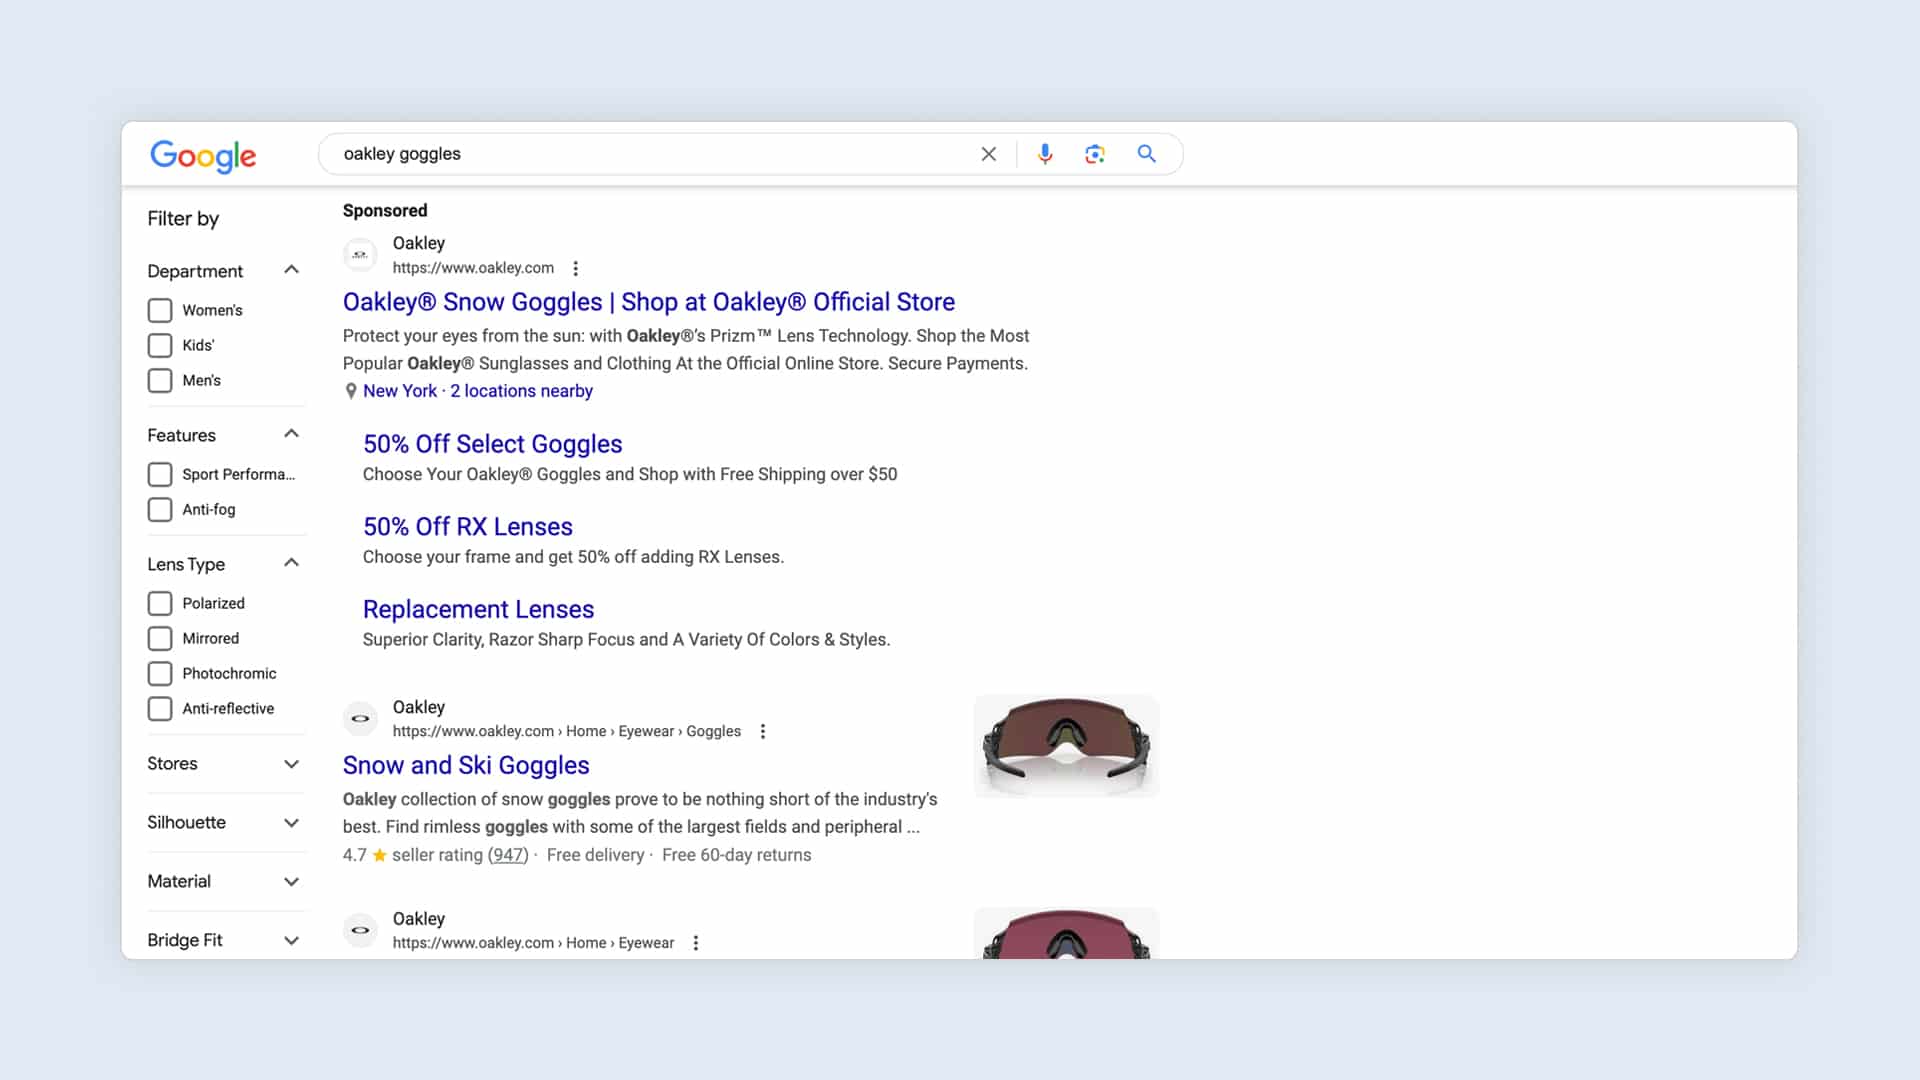The width and height of the screenshot is (1920, 1080).
Task: Click the magnifying glass search icon
Action: (x=1147, y=154)
